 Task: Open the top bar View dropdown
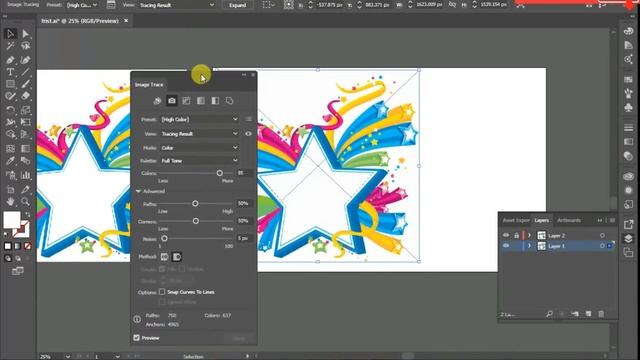tap(177, 5)
